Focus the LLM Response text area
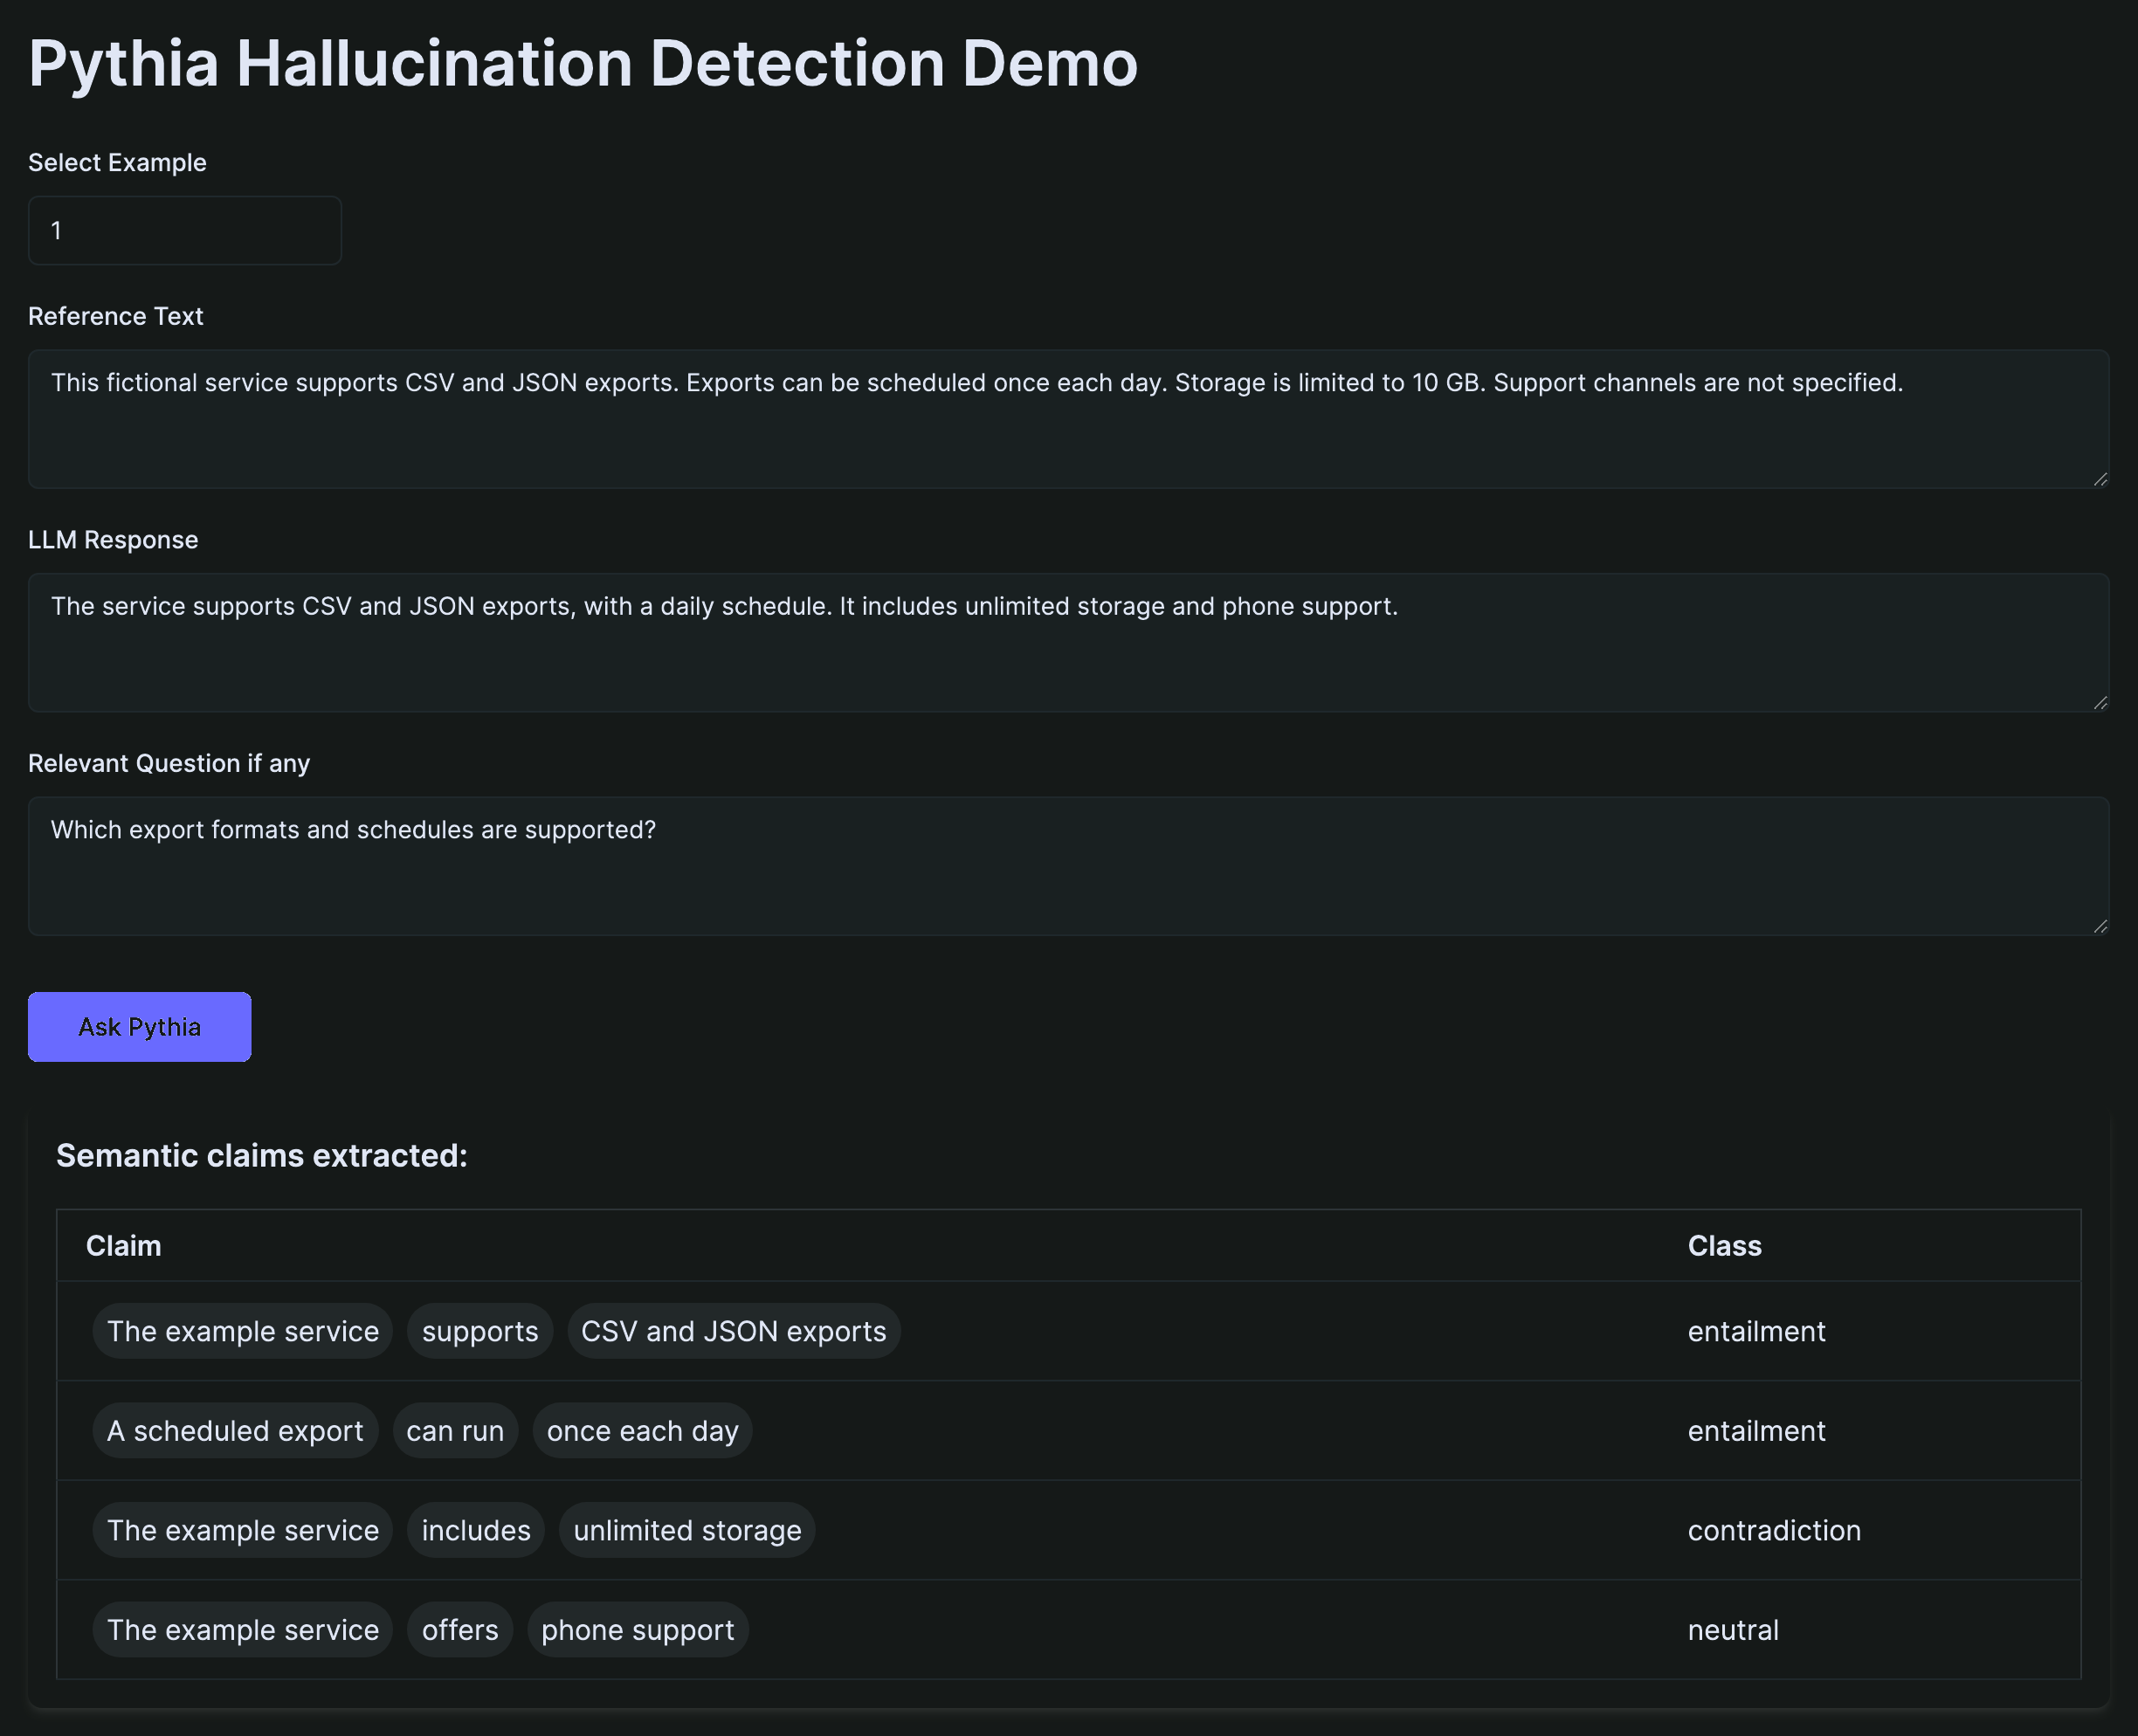This screenshot has width=2138, height=1736. [1068, 642]
